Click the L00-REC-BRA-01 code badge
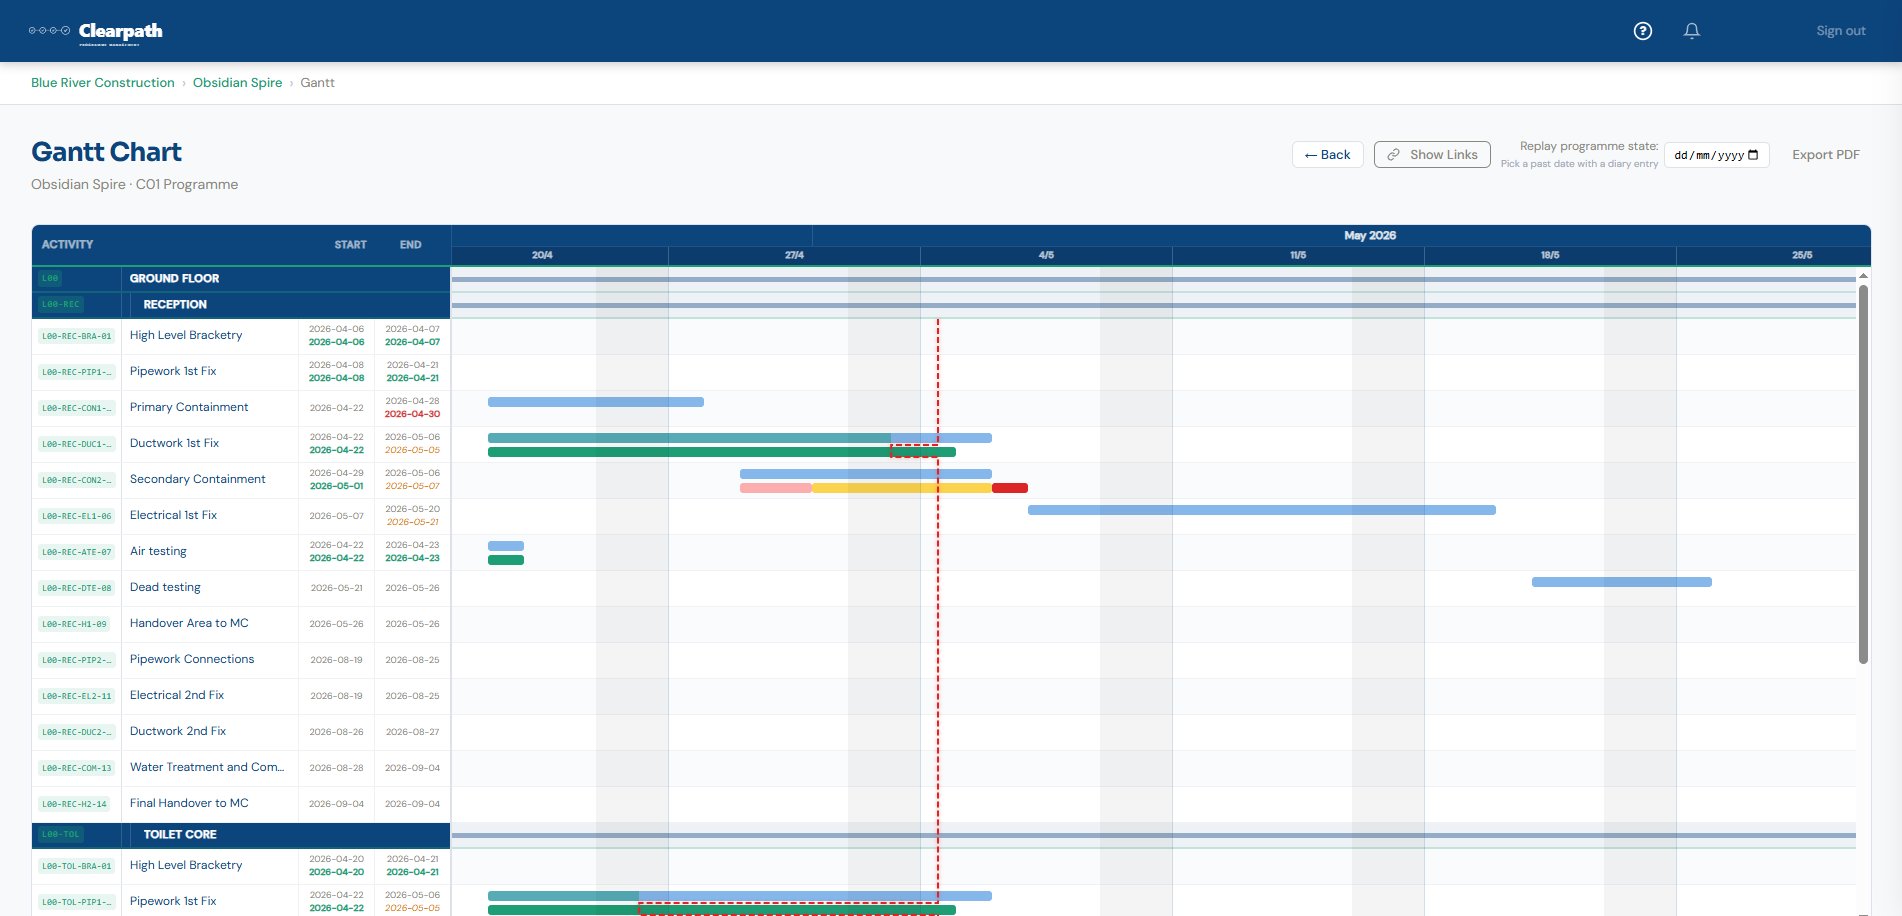Image resolution: width=1902 pixels, height=916 pixels. point(77,336)
